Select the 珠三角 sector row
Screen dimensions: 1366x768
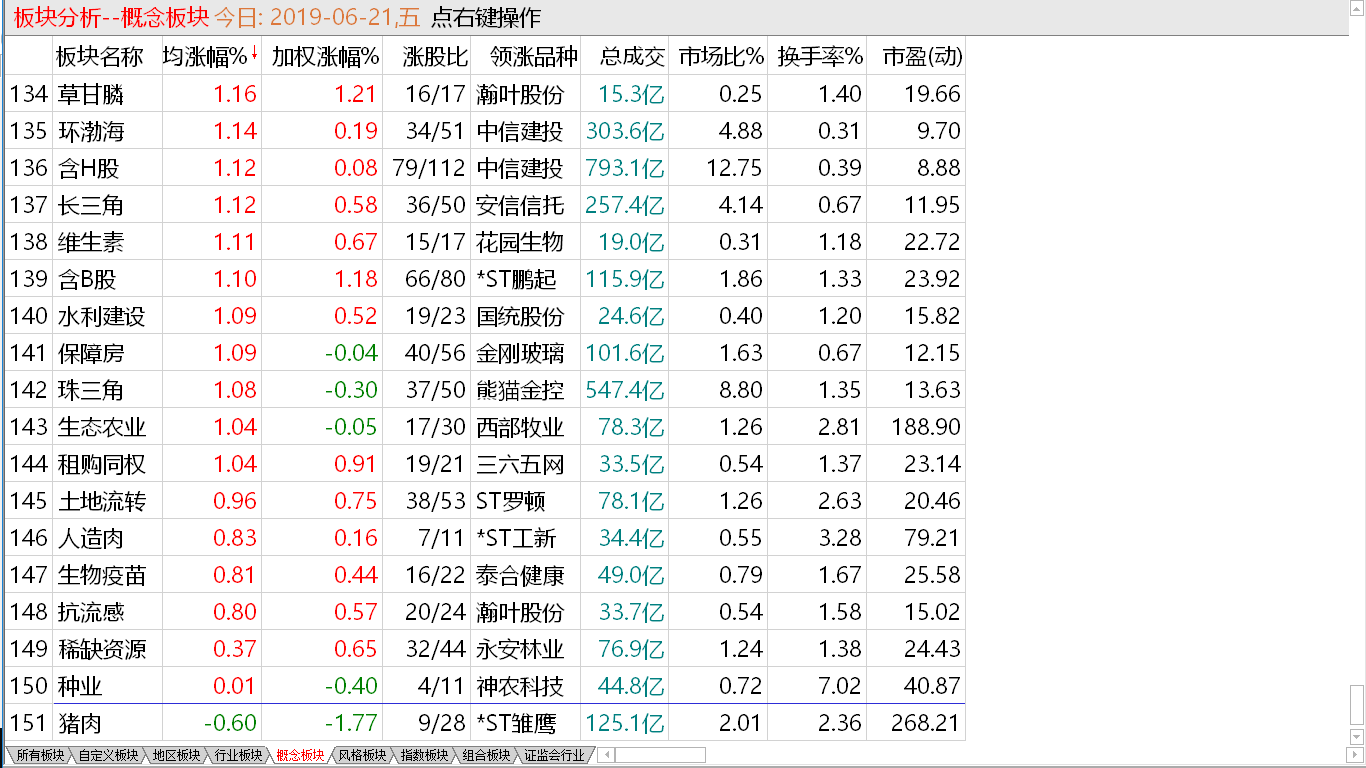[485, 390]
